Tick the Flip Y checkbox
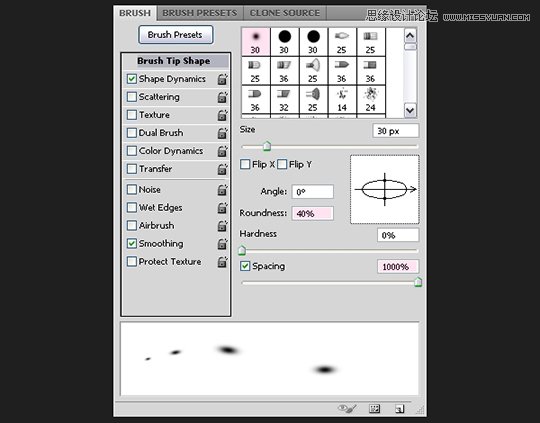 282,164
